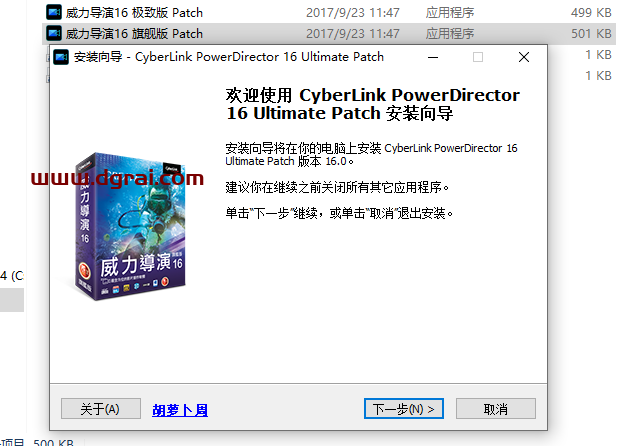The width and height of the screenshot is (642, 446).
Task: Select the 威力导演16 极致版 Patch file icon
Action: [54, 12]
